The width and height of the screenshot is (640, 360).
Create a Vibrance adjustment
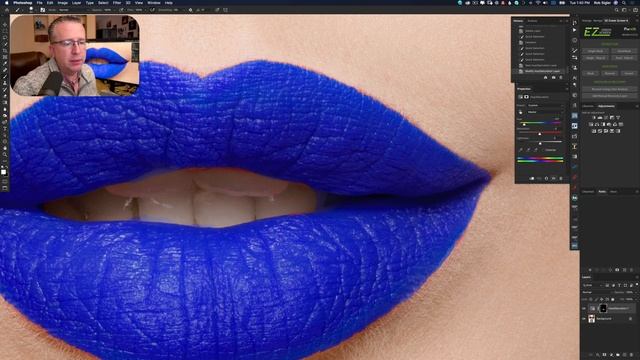[618, 118]
